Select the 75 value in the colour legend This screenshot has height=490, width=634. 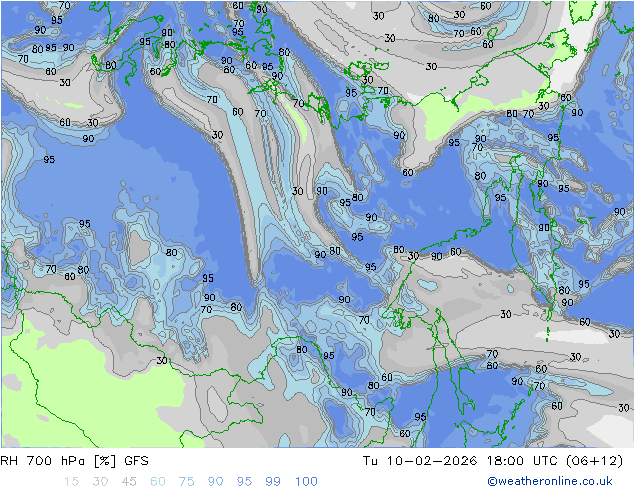click(x=187, y=482)
